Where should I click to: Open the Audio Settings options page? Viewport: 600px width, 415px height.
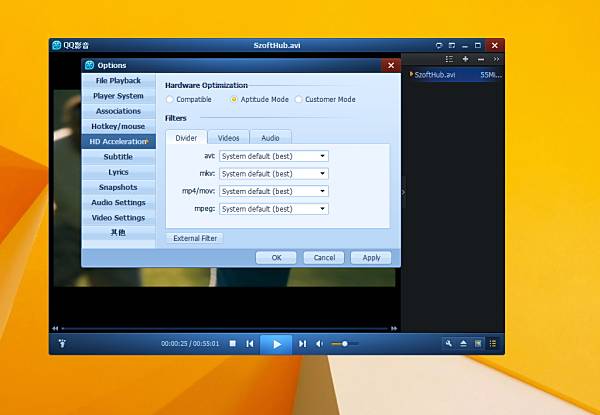point(118,203)
